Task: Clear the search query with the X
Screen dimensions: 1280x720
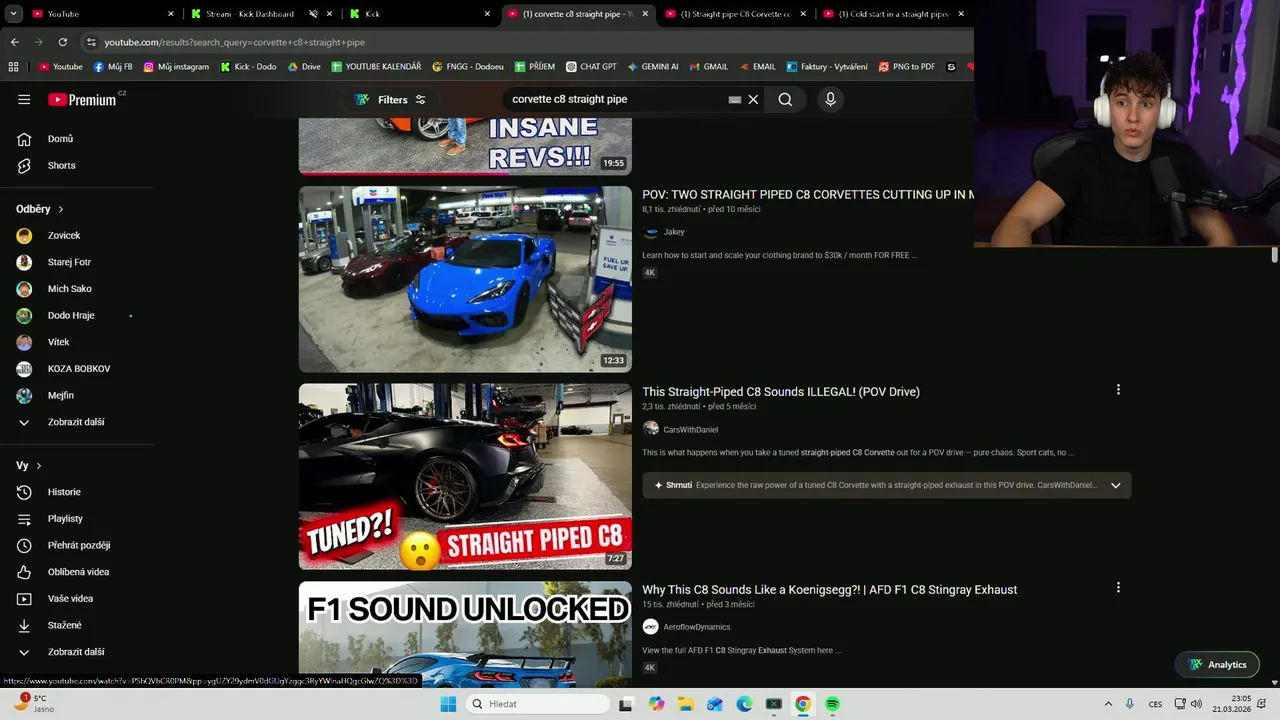Action: tap(753, 99)
